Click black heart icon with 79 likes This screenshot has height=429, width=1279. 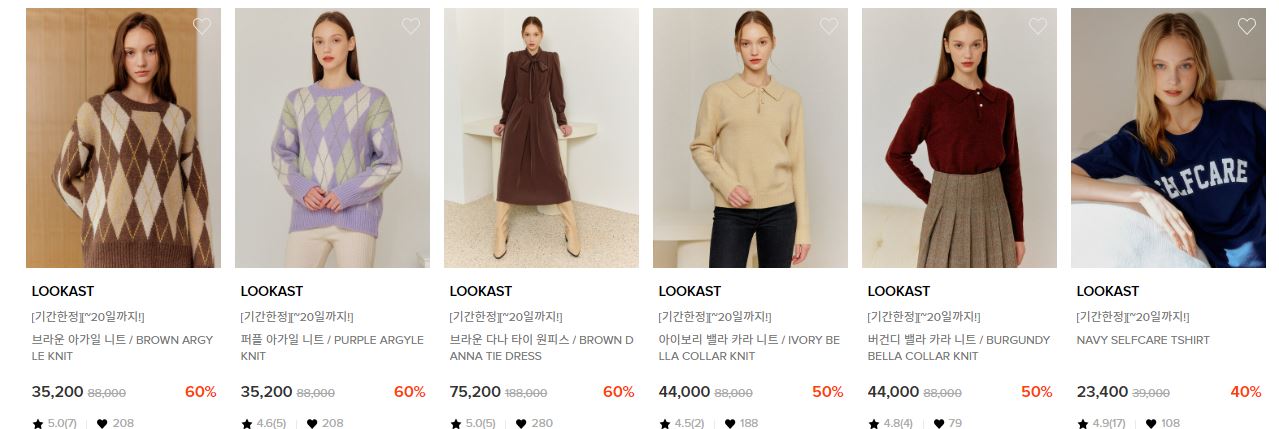coord(939,424)
